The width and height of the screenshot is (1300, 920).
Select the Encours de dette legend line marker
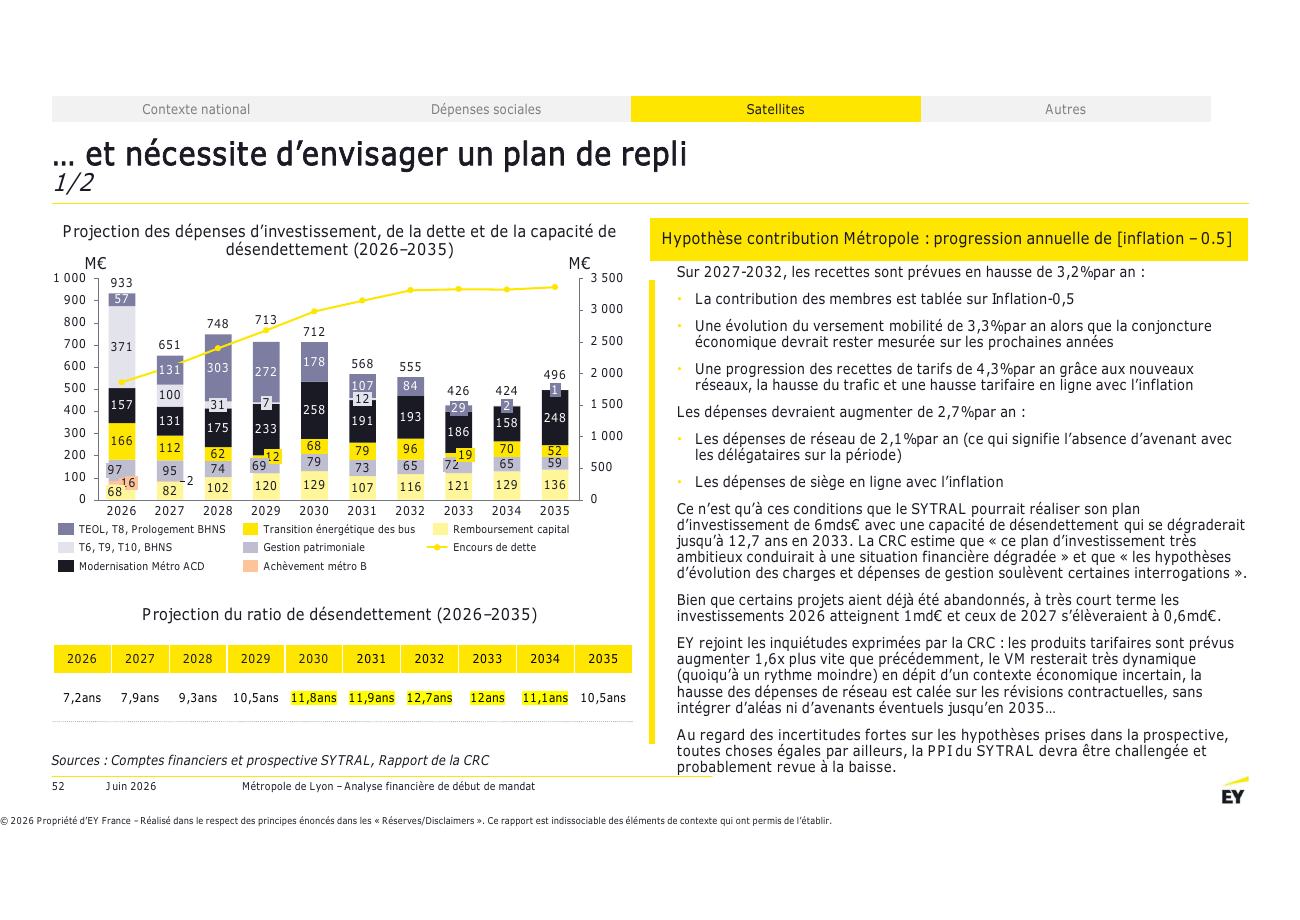coord(435,547)
